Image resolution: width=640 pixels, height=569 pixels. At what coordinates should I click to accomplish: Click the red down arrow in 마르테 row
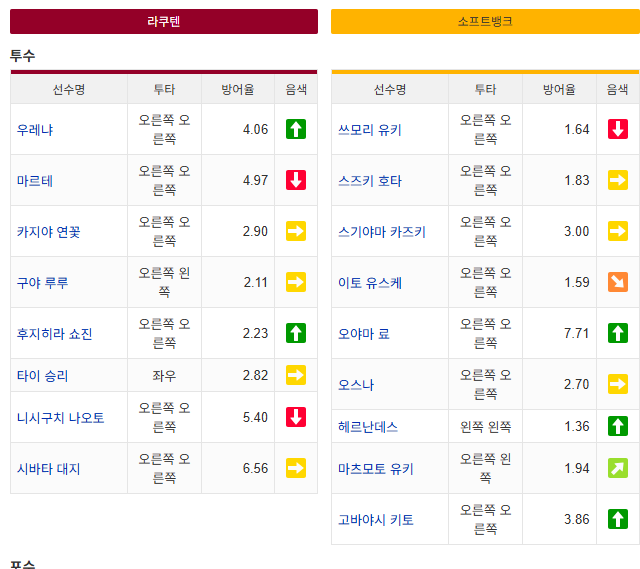click(296, 180)
